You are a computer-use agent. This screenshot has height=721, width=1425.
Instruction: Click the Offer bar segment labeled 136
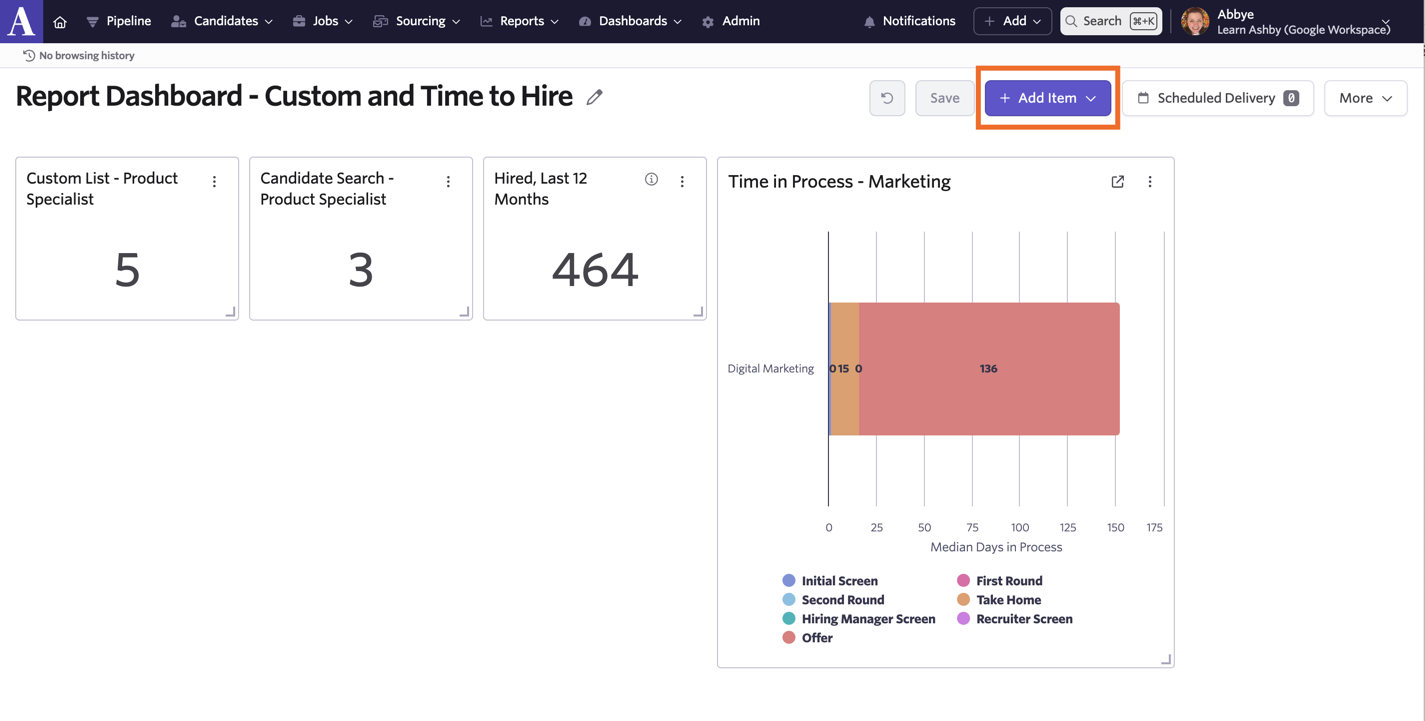(989, 369)
